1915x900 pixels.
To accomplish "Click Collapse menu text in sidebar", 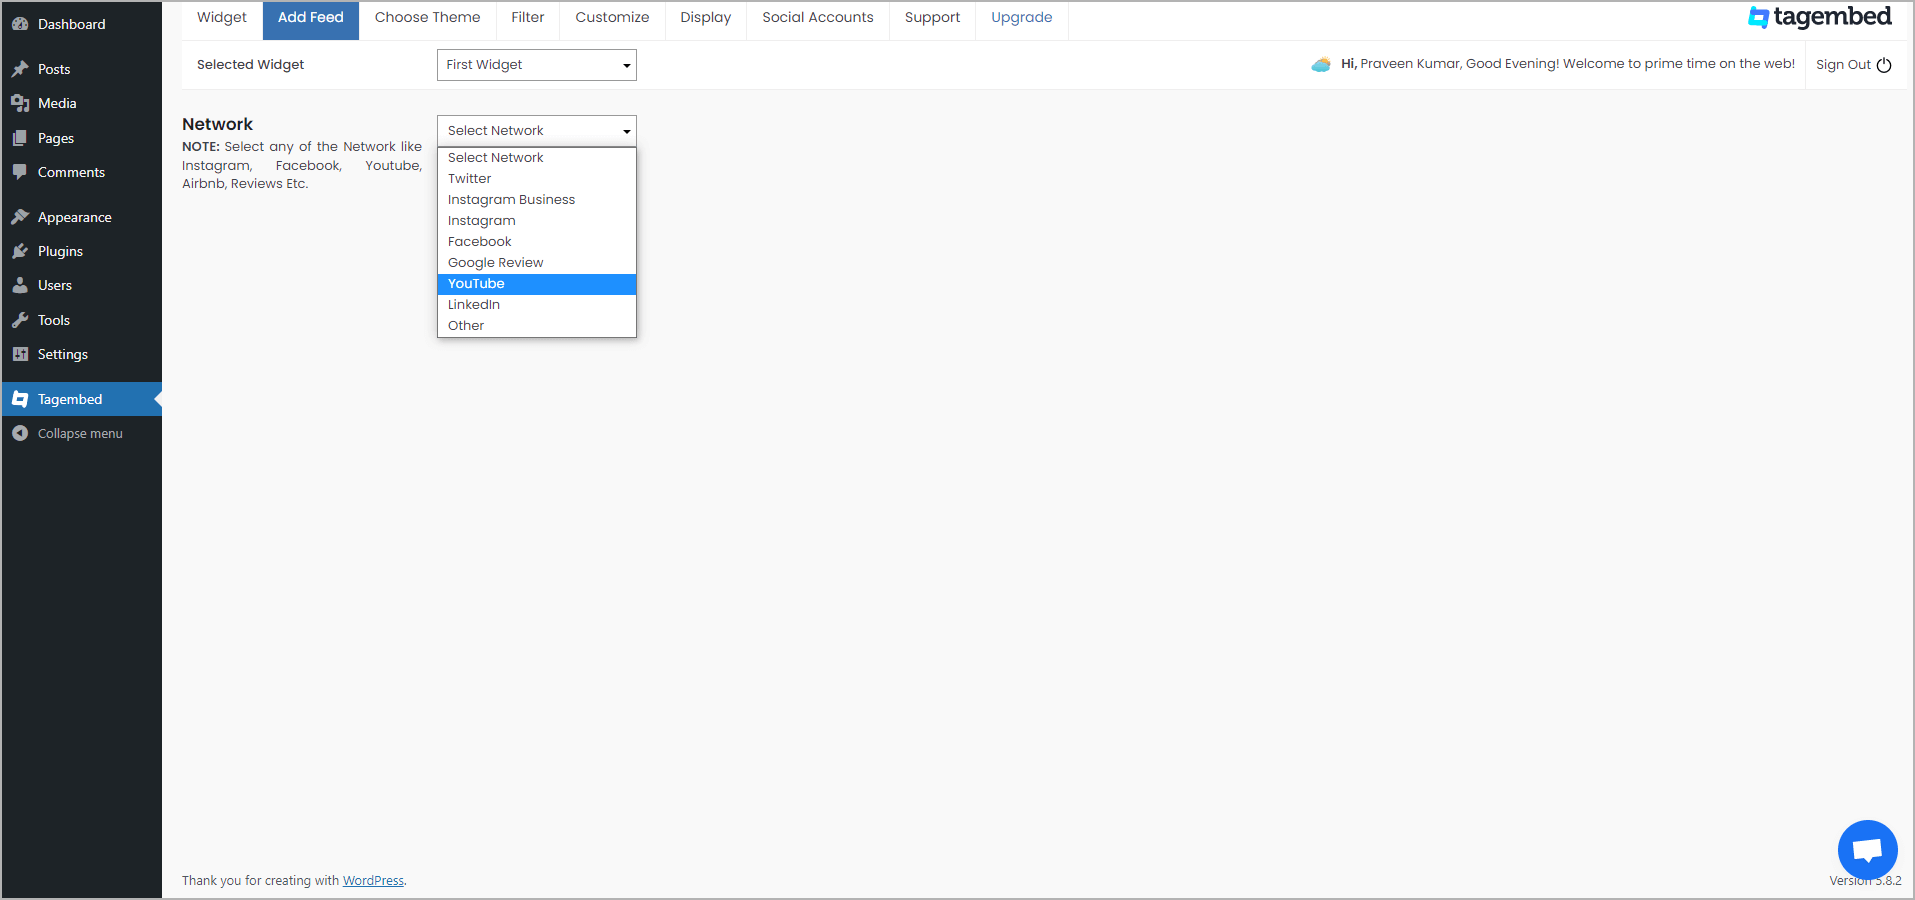I will coord(80,434).
